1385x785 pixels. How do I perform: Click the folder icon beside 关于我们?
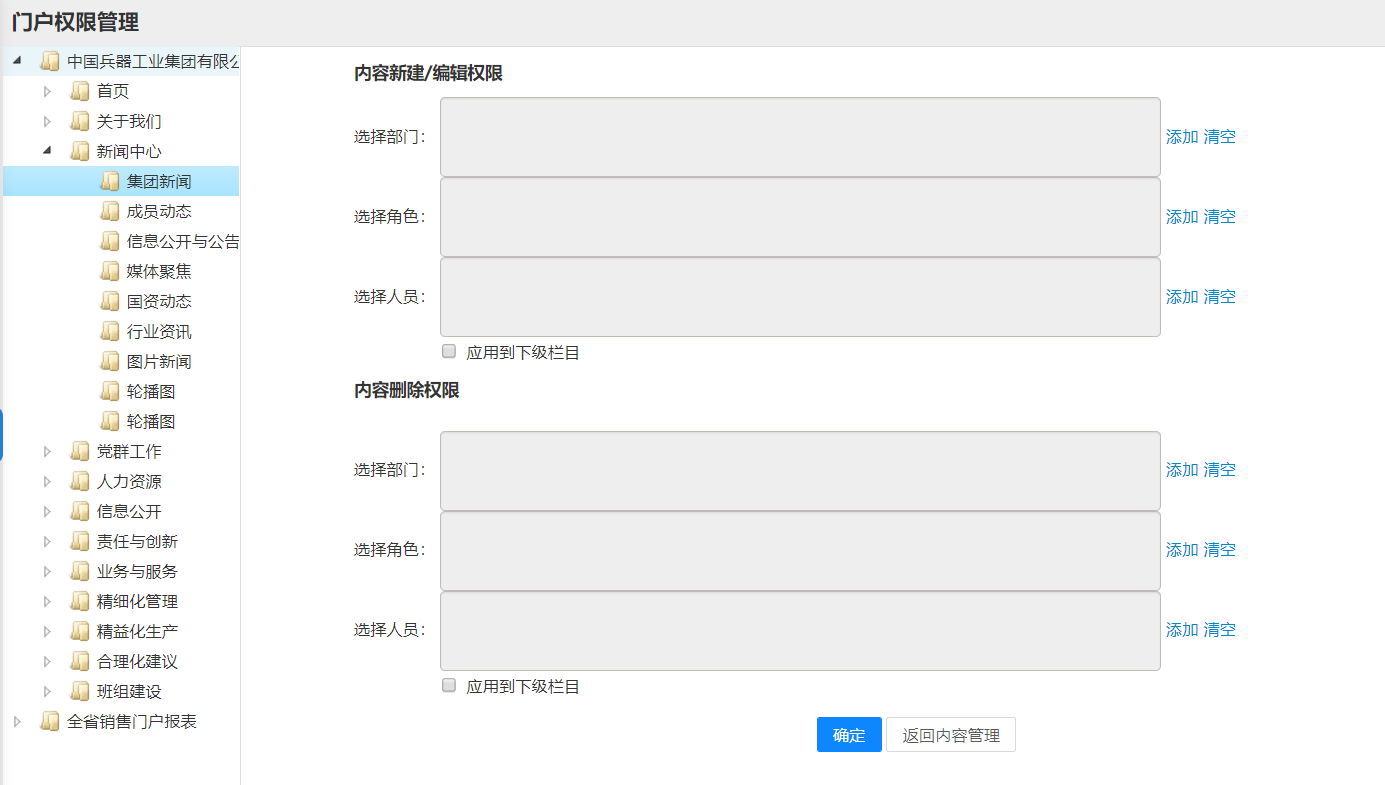80,122
